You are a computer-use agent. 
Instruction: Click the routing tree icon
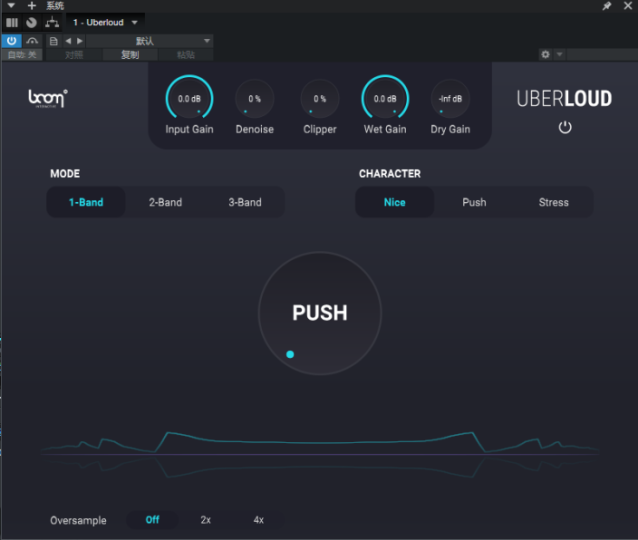[x=51, y=22]
